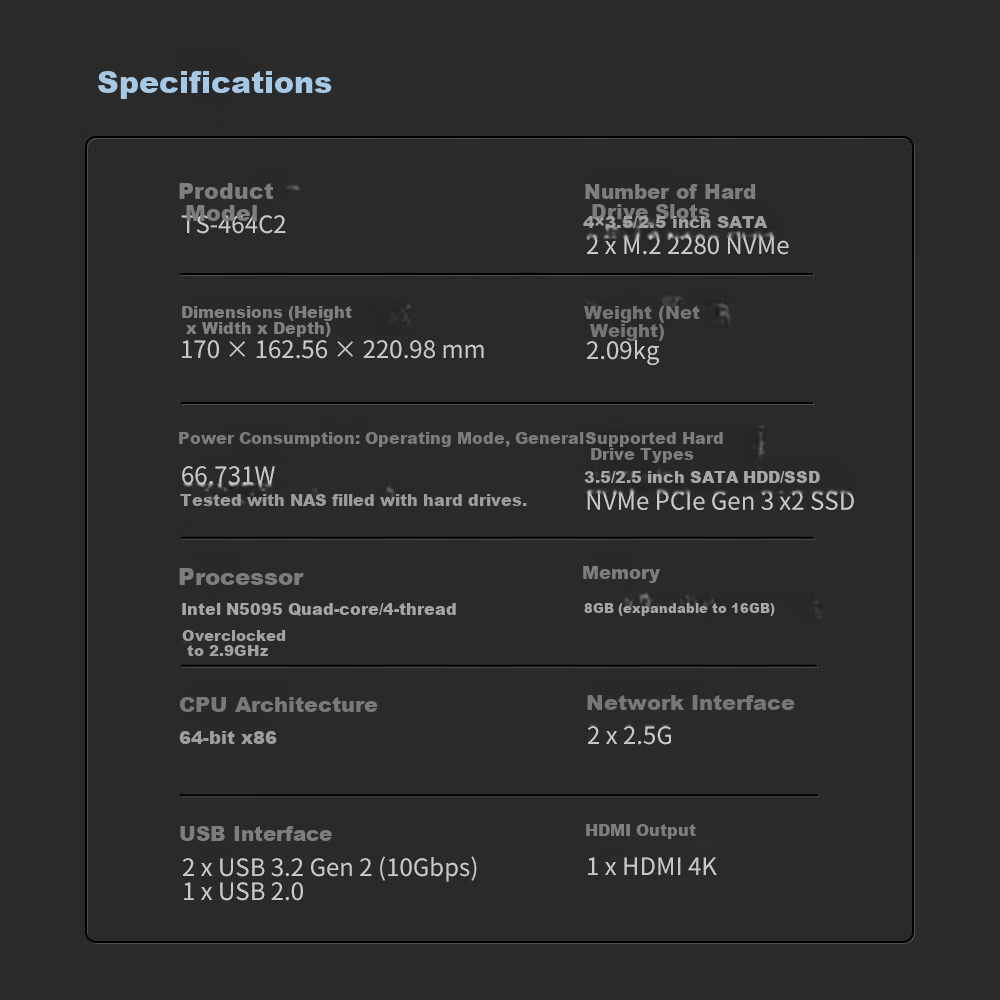Image resolution: width=1000 pixels, height=1000 pixels.
Task: Click the NVMe PCIe Gen 3 x2 SSD text
Action: [x=719, y=501]
